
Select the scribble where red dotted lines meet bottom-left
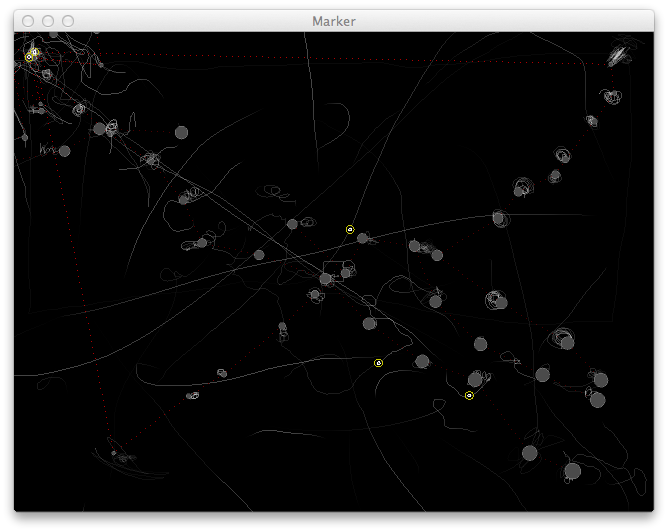113,454
